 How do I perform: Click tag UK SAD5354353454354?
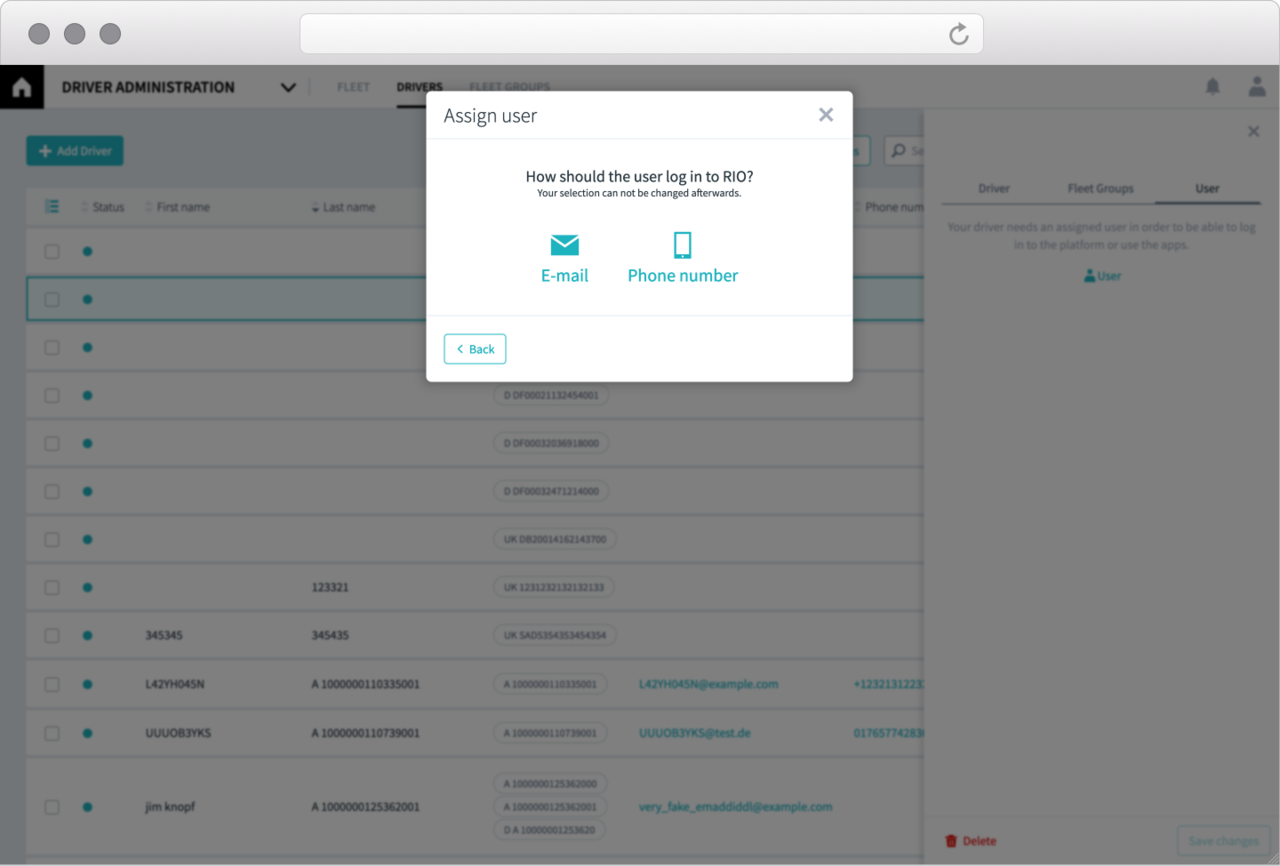(556, 635)
